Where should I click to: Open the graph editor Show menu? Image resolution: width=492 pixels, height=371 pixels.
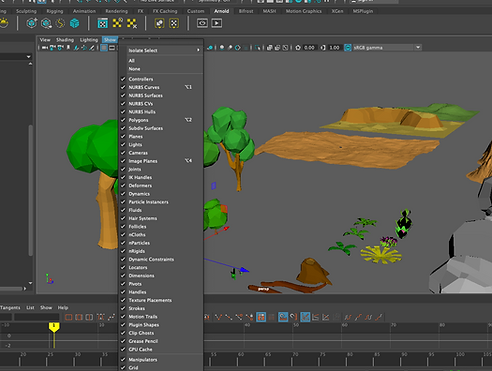pyautogui.click(x=46, y=307)
